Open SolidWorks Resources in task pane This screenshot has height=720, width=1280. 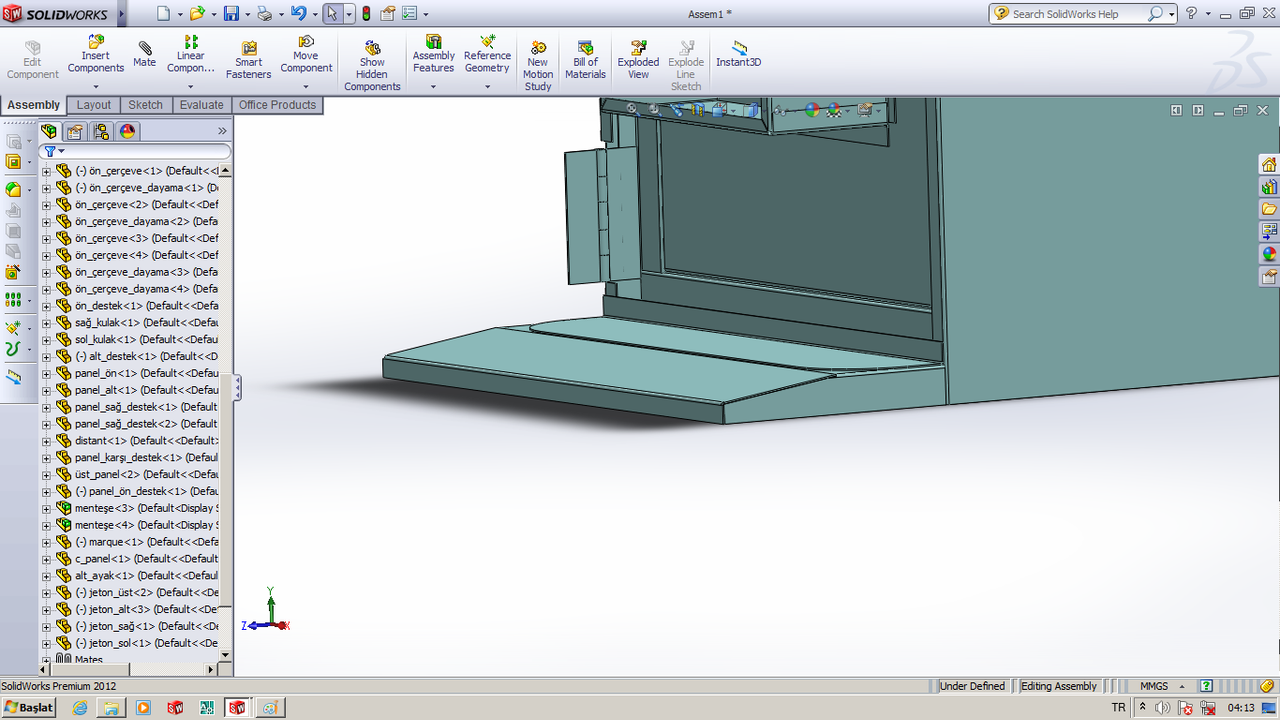coord(1269,164)
